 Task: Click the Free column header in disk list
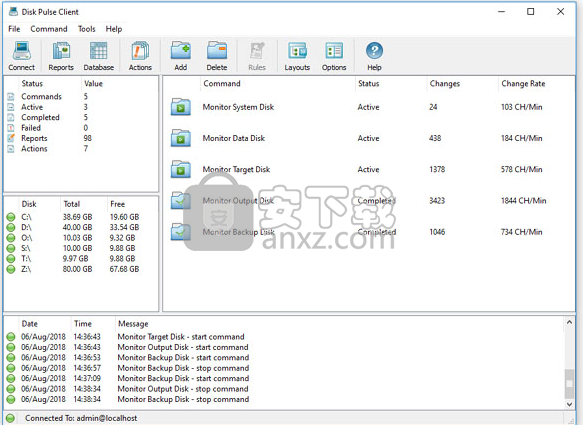tap(132, 204)
